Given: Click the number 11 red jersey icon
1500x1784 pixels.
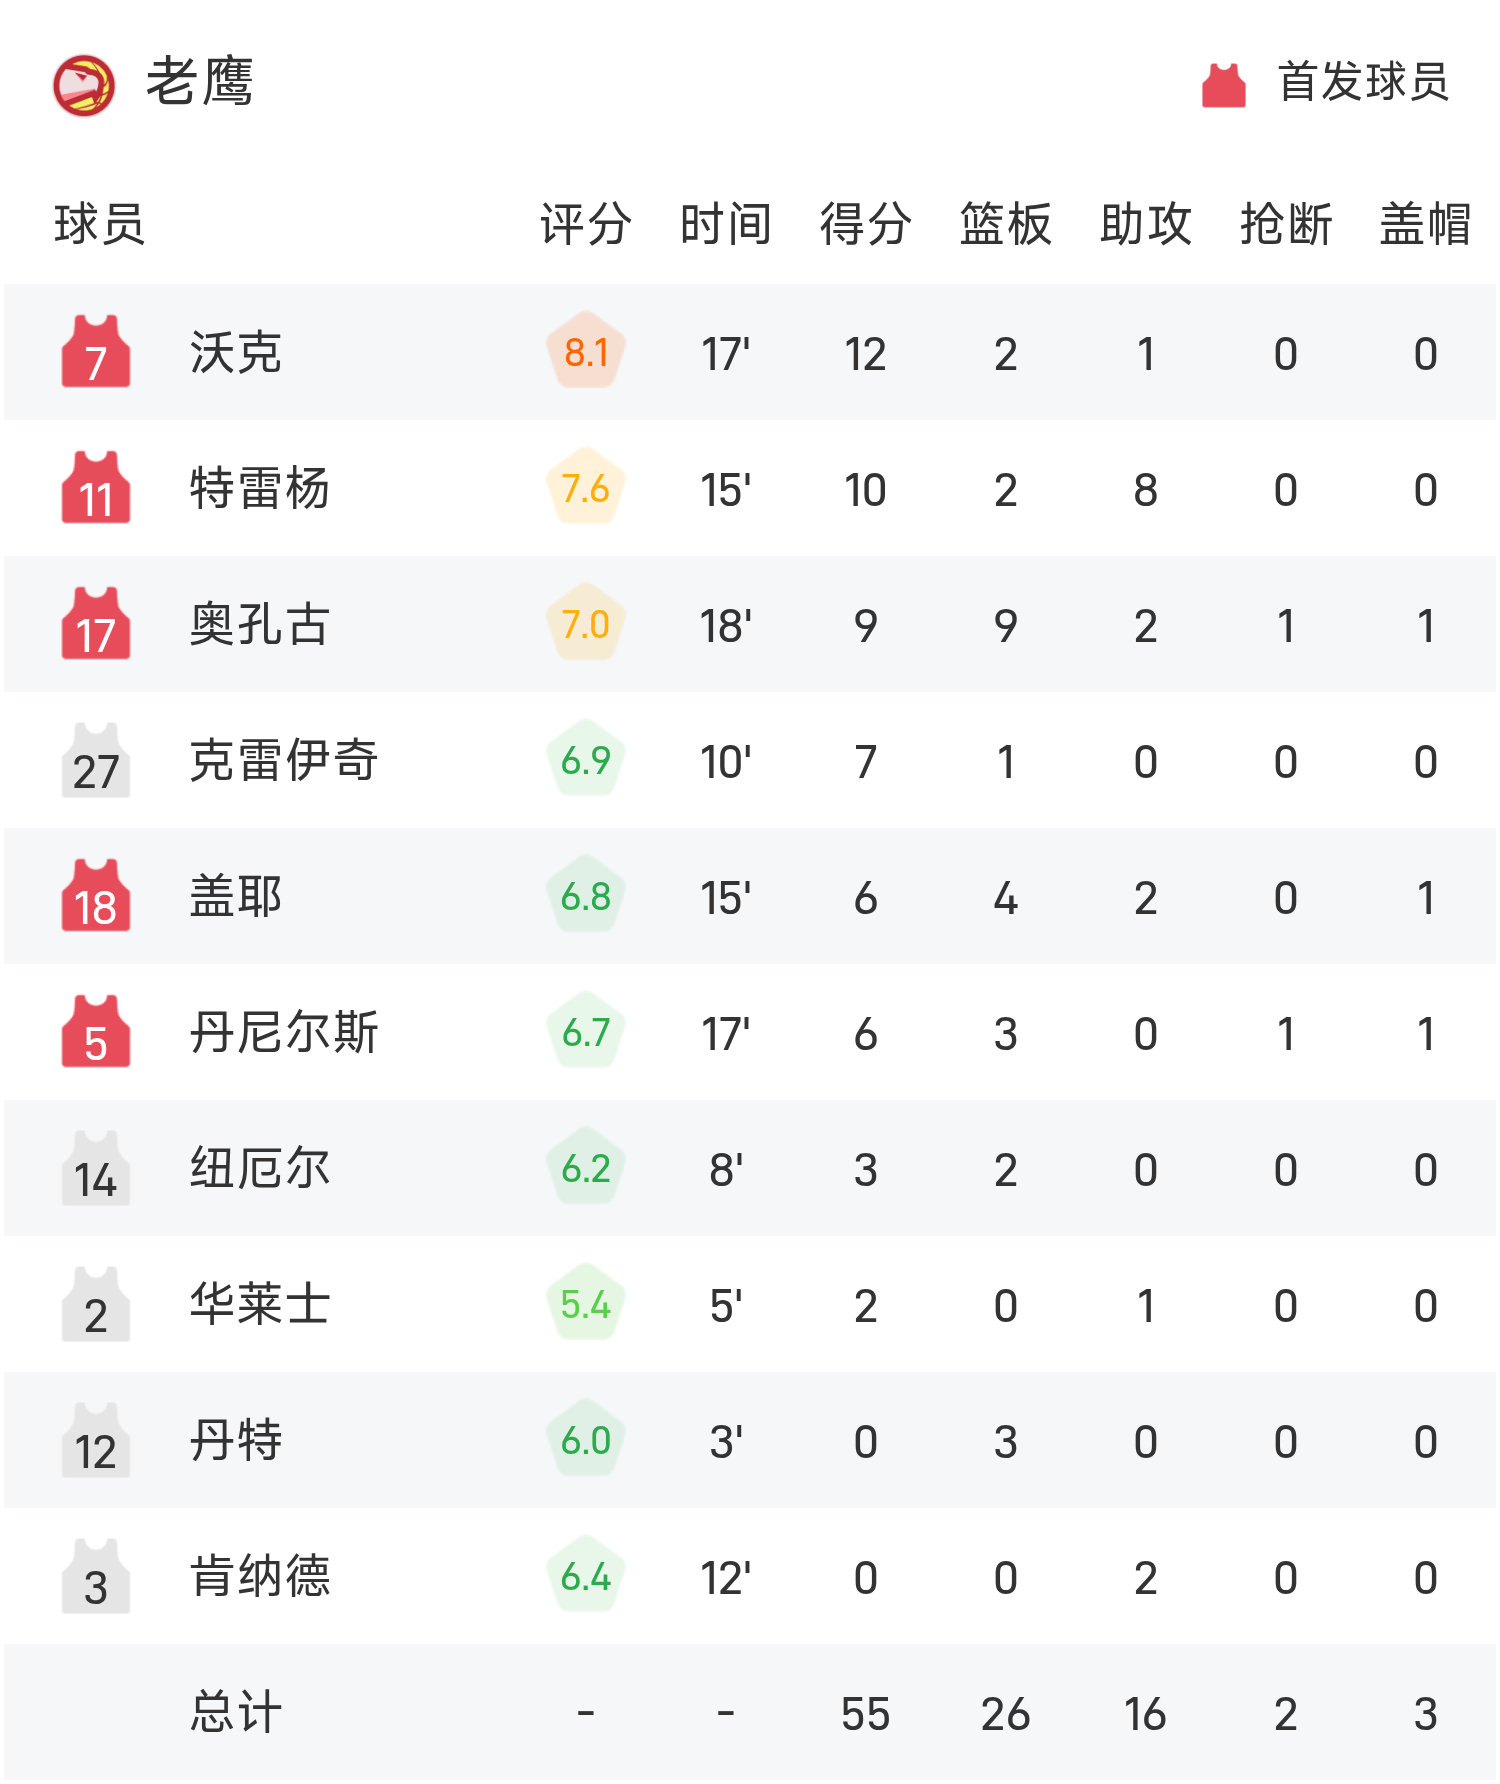Looking at the screenshot, I should click(96, 489).
